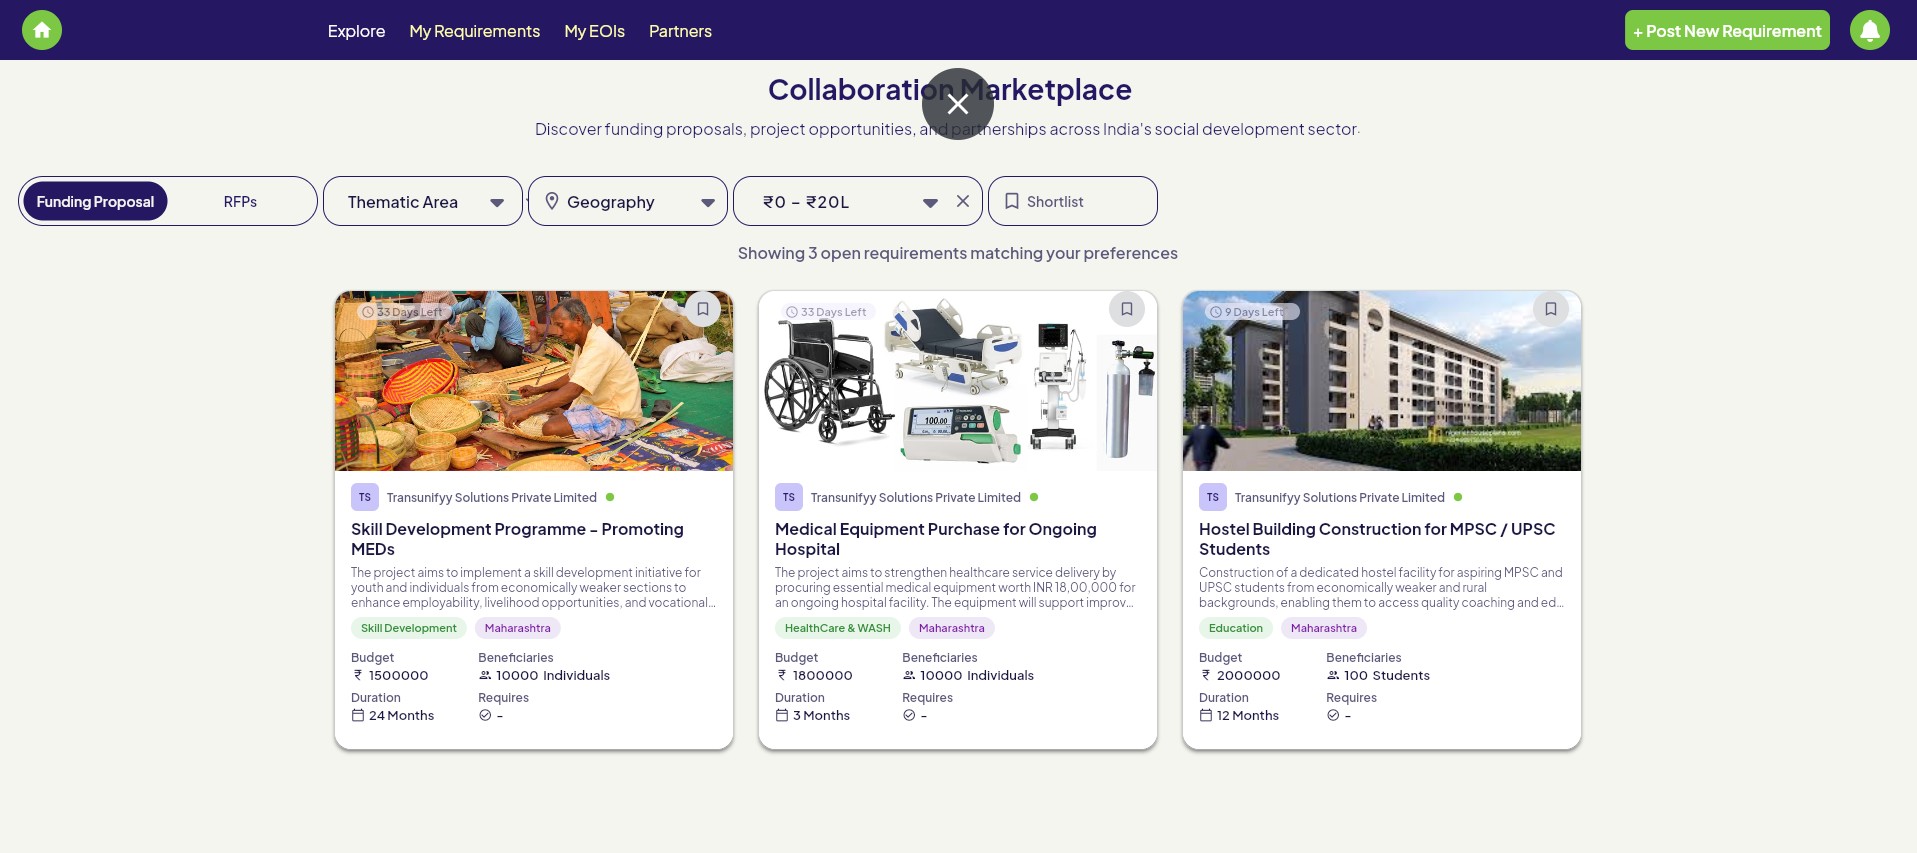Click TS avatar on Skill Development card

(365, 497)
